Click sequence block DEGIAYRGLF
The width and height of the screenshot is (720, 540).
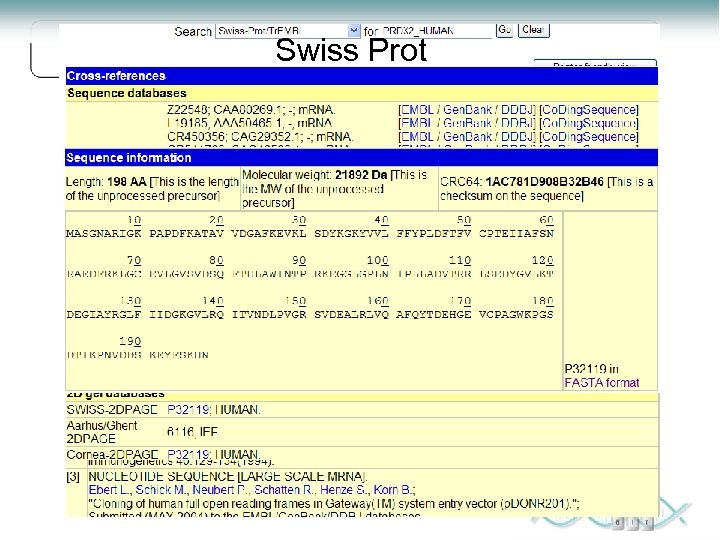(104, 315)
